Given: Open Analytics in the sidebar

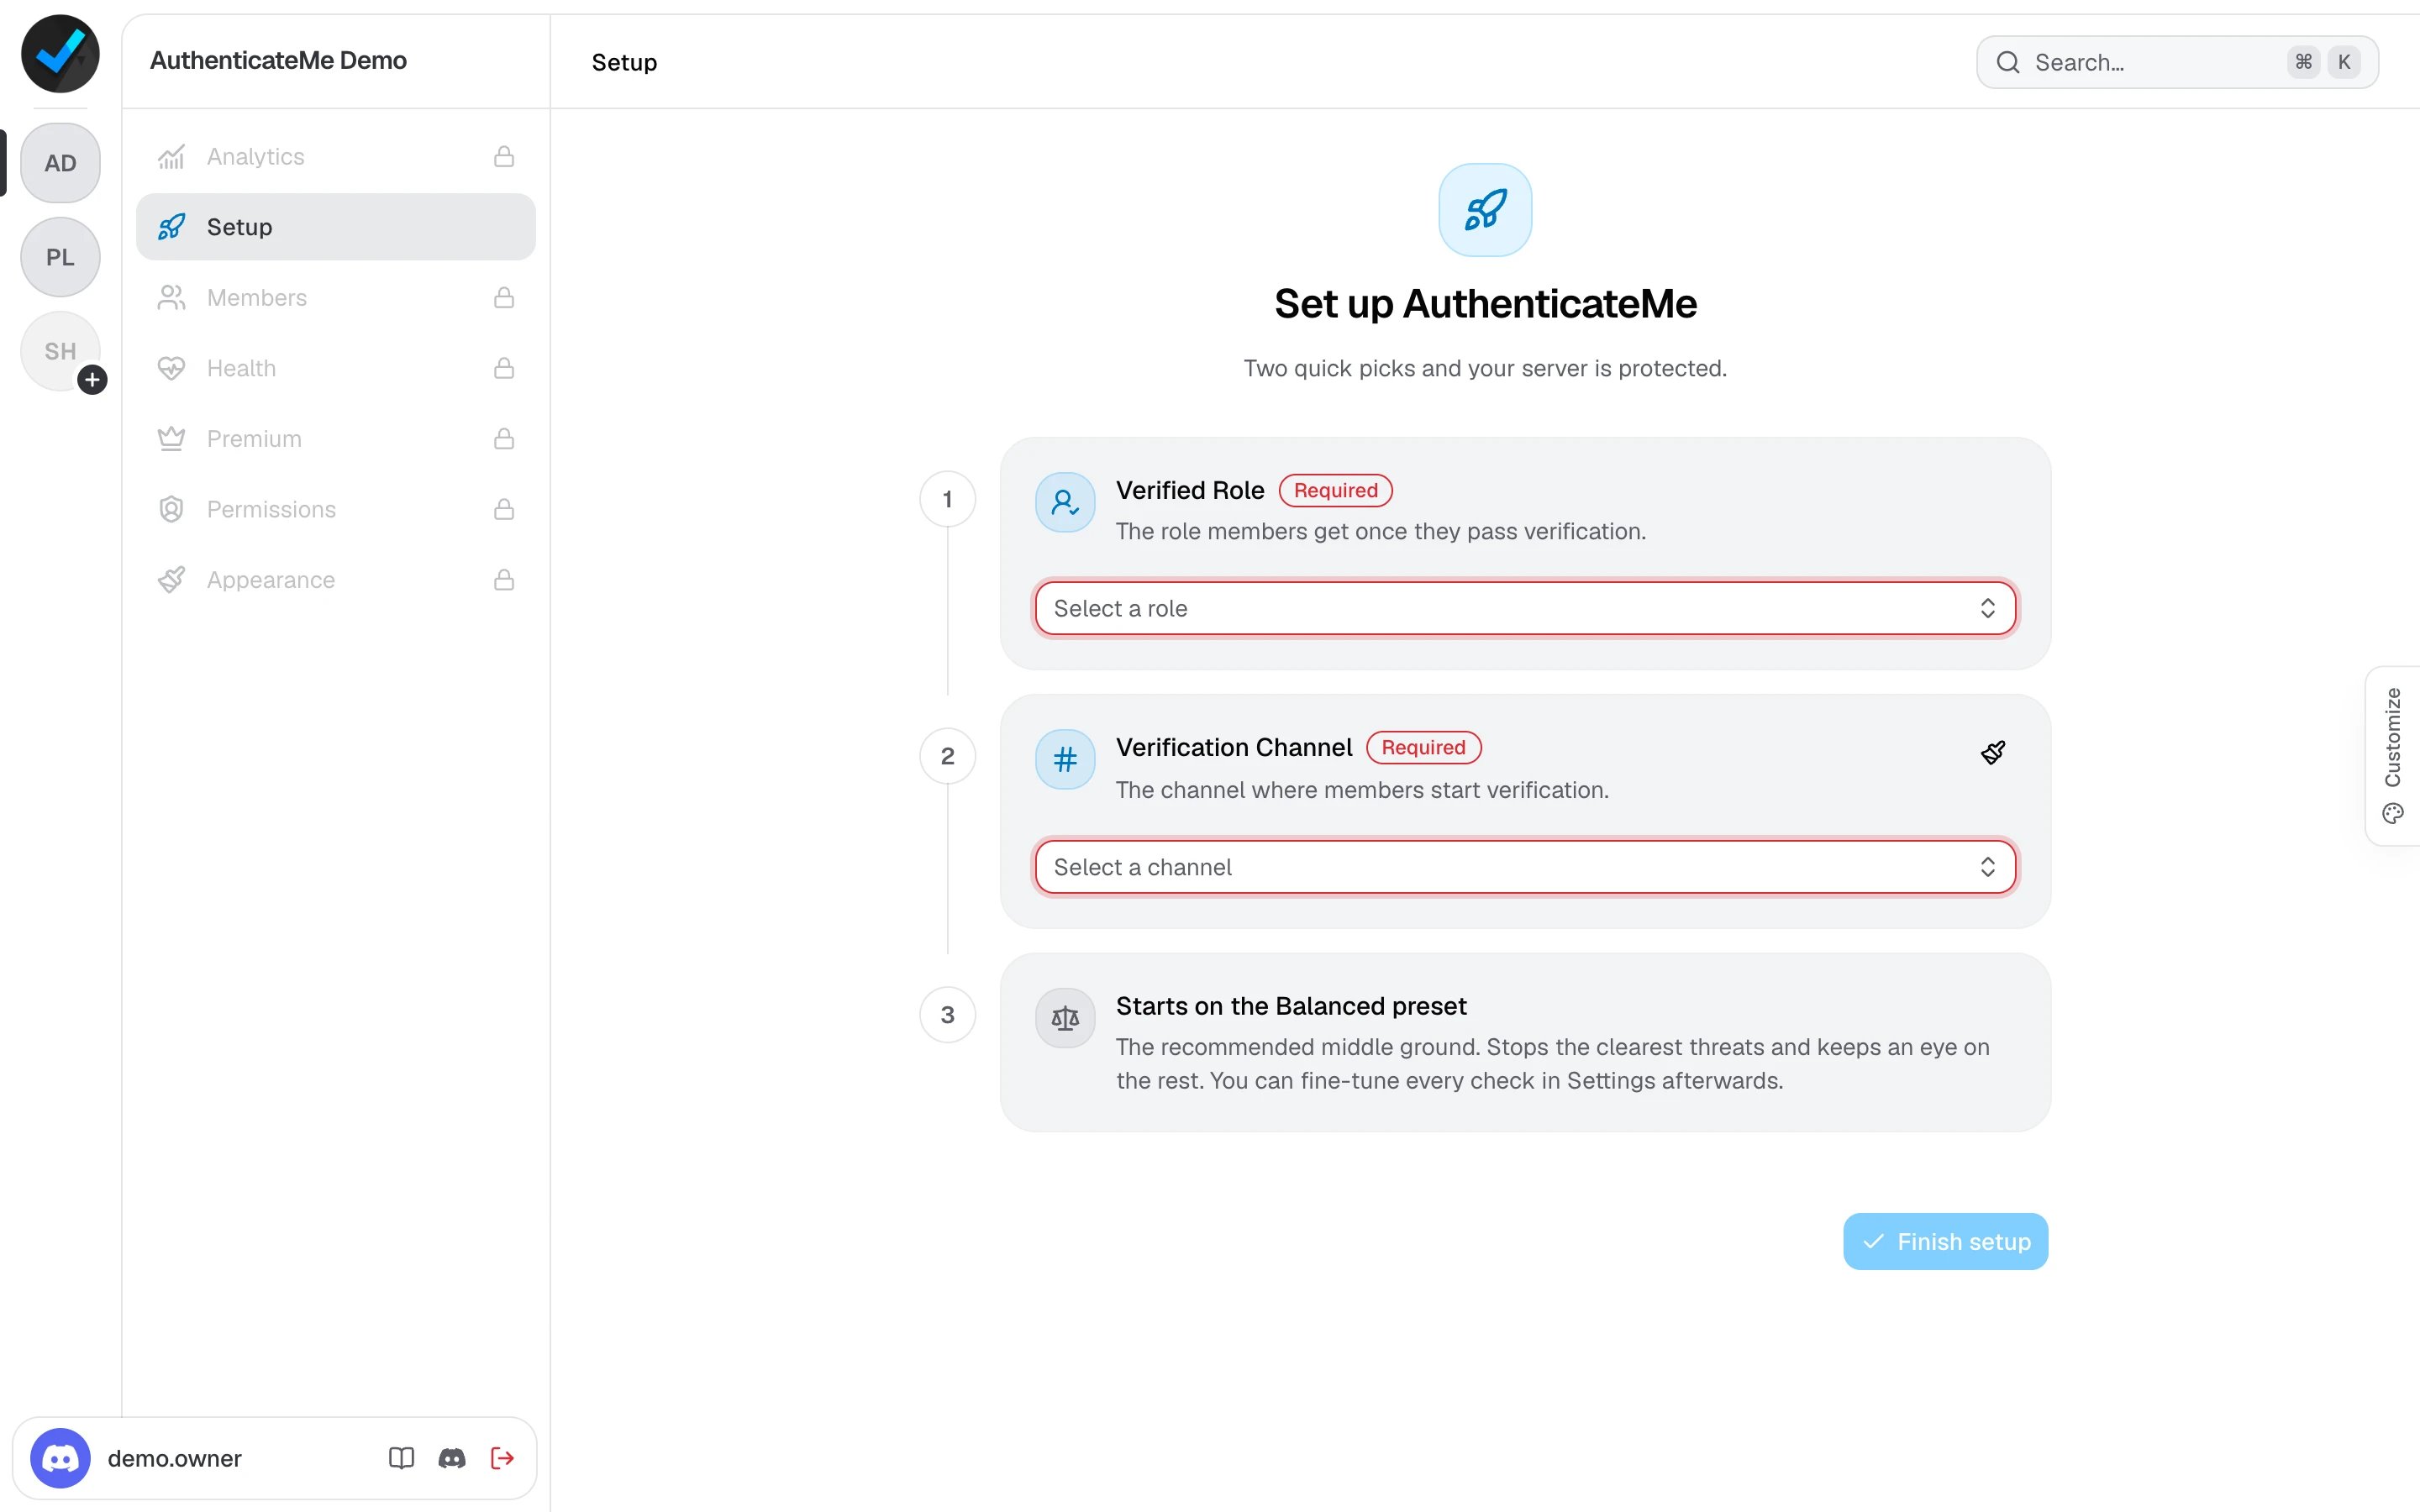Looking at the screenshot, I should click(336, 157).
